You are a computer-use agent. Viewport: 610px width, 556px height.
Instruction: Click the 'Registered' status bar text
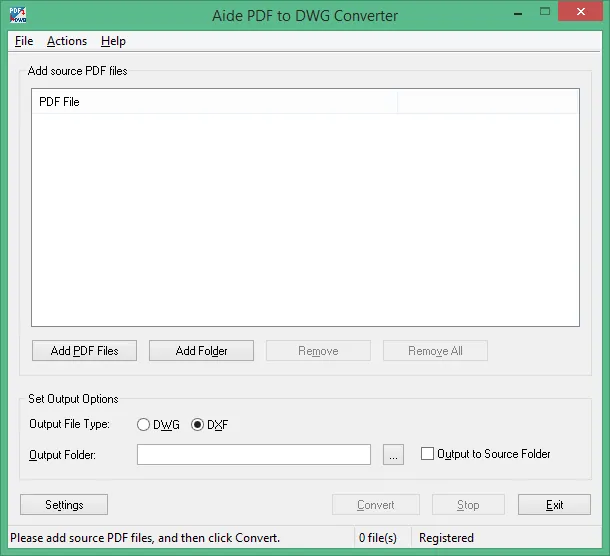click(x=446, y=538)
